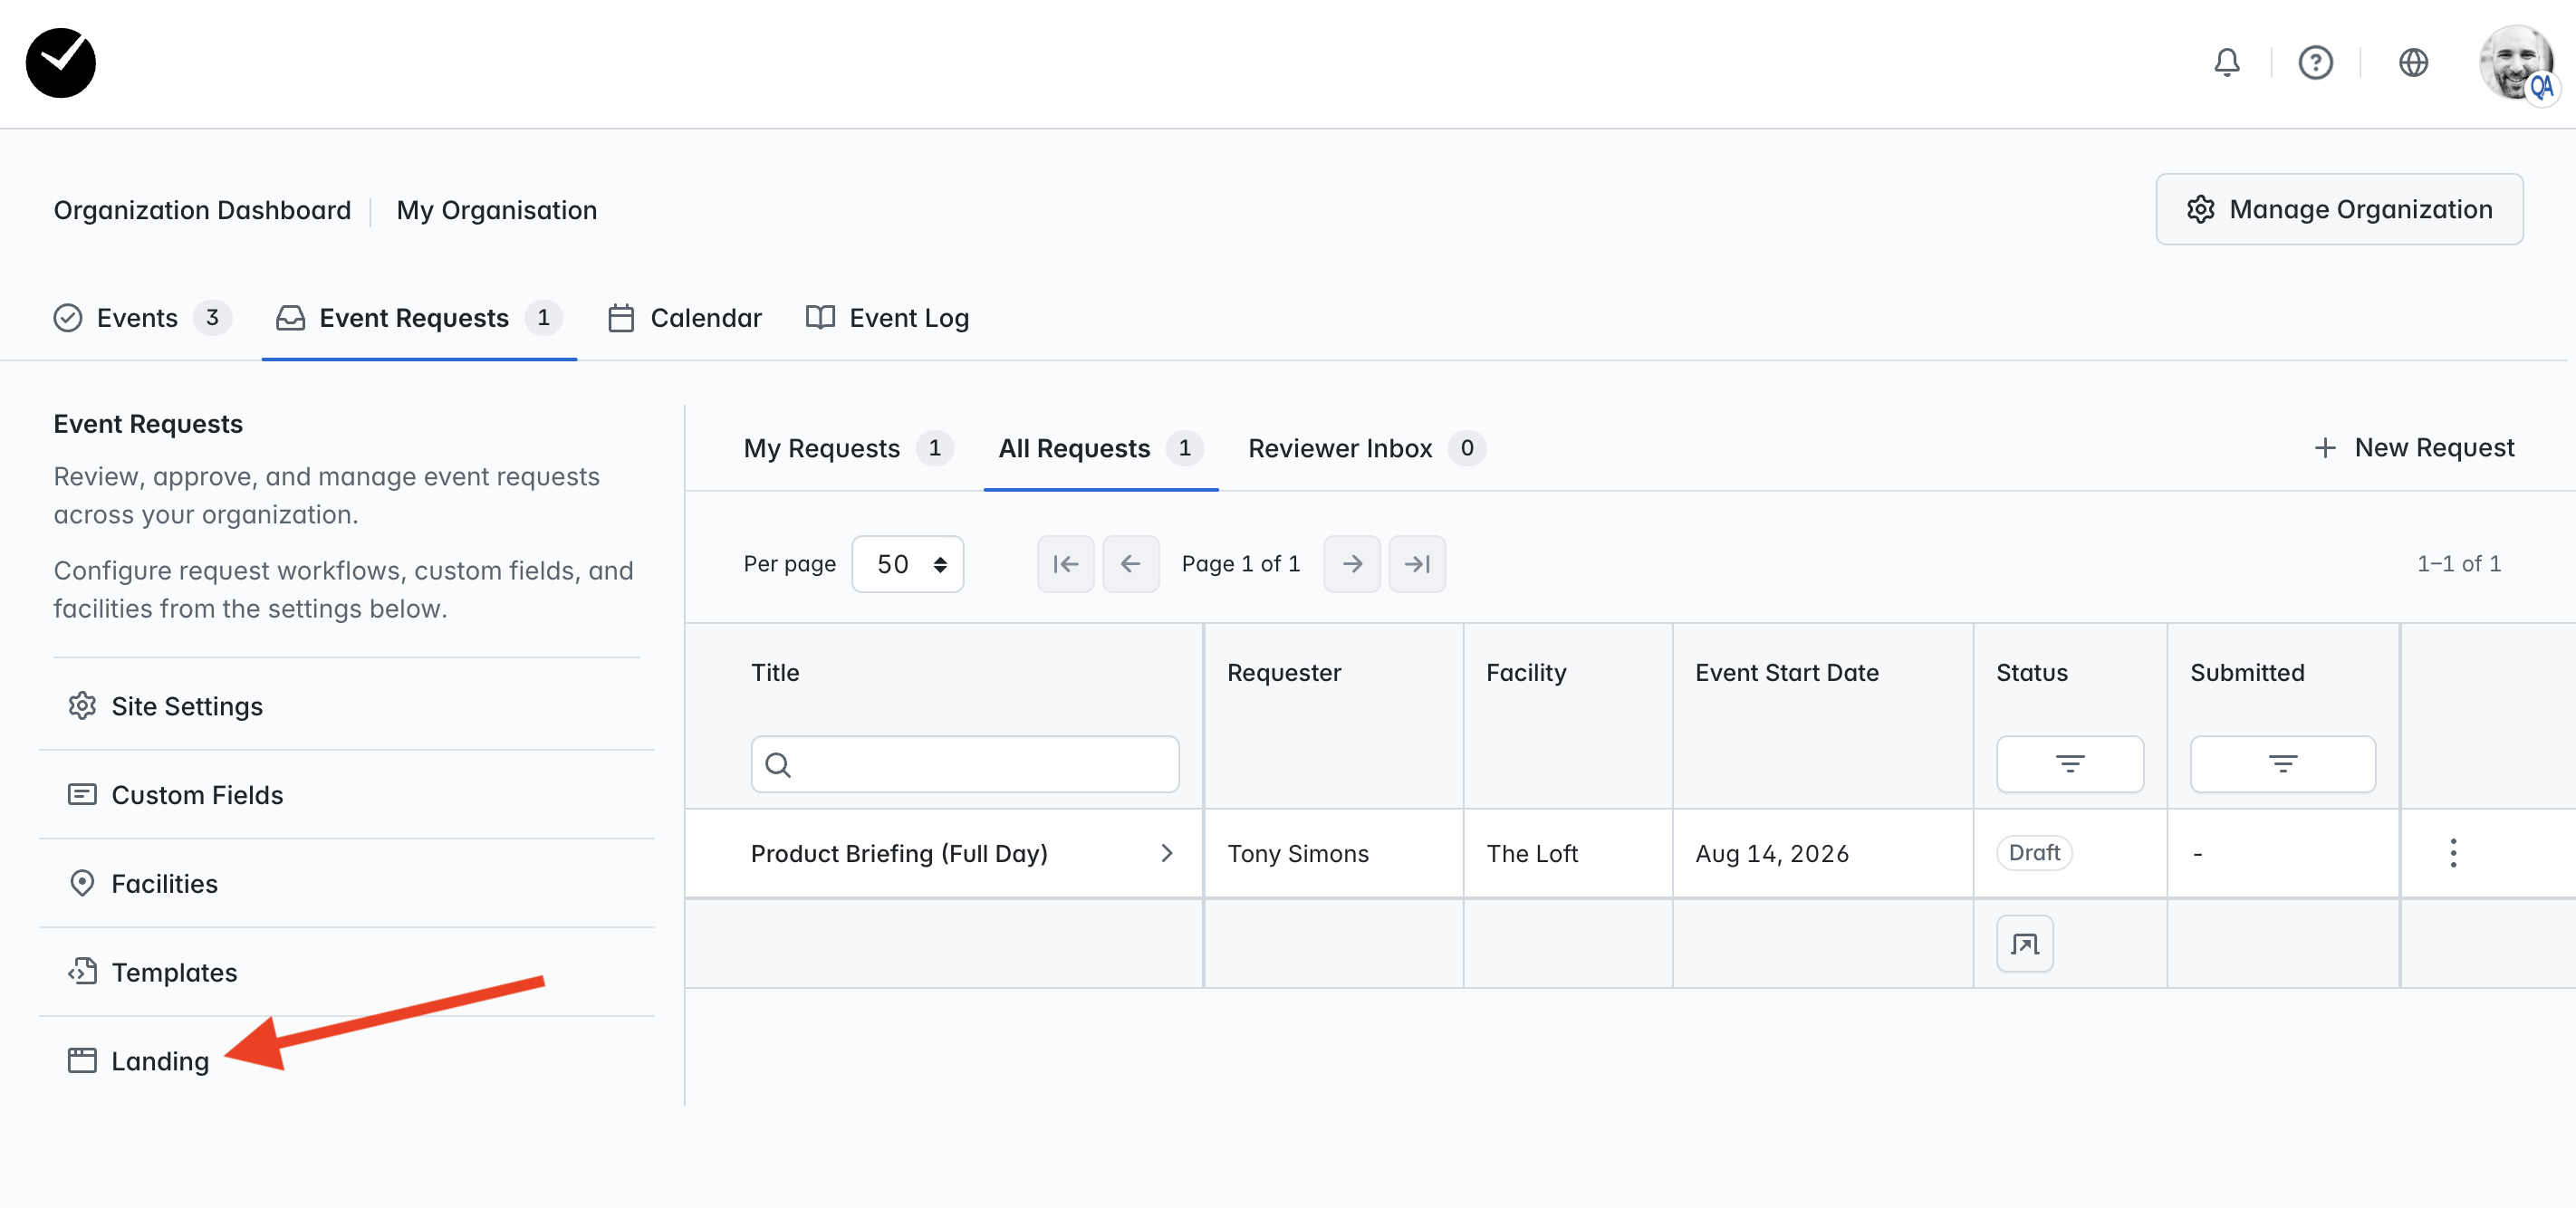Select All Requests tab

(x=1100, y=448)
